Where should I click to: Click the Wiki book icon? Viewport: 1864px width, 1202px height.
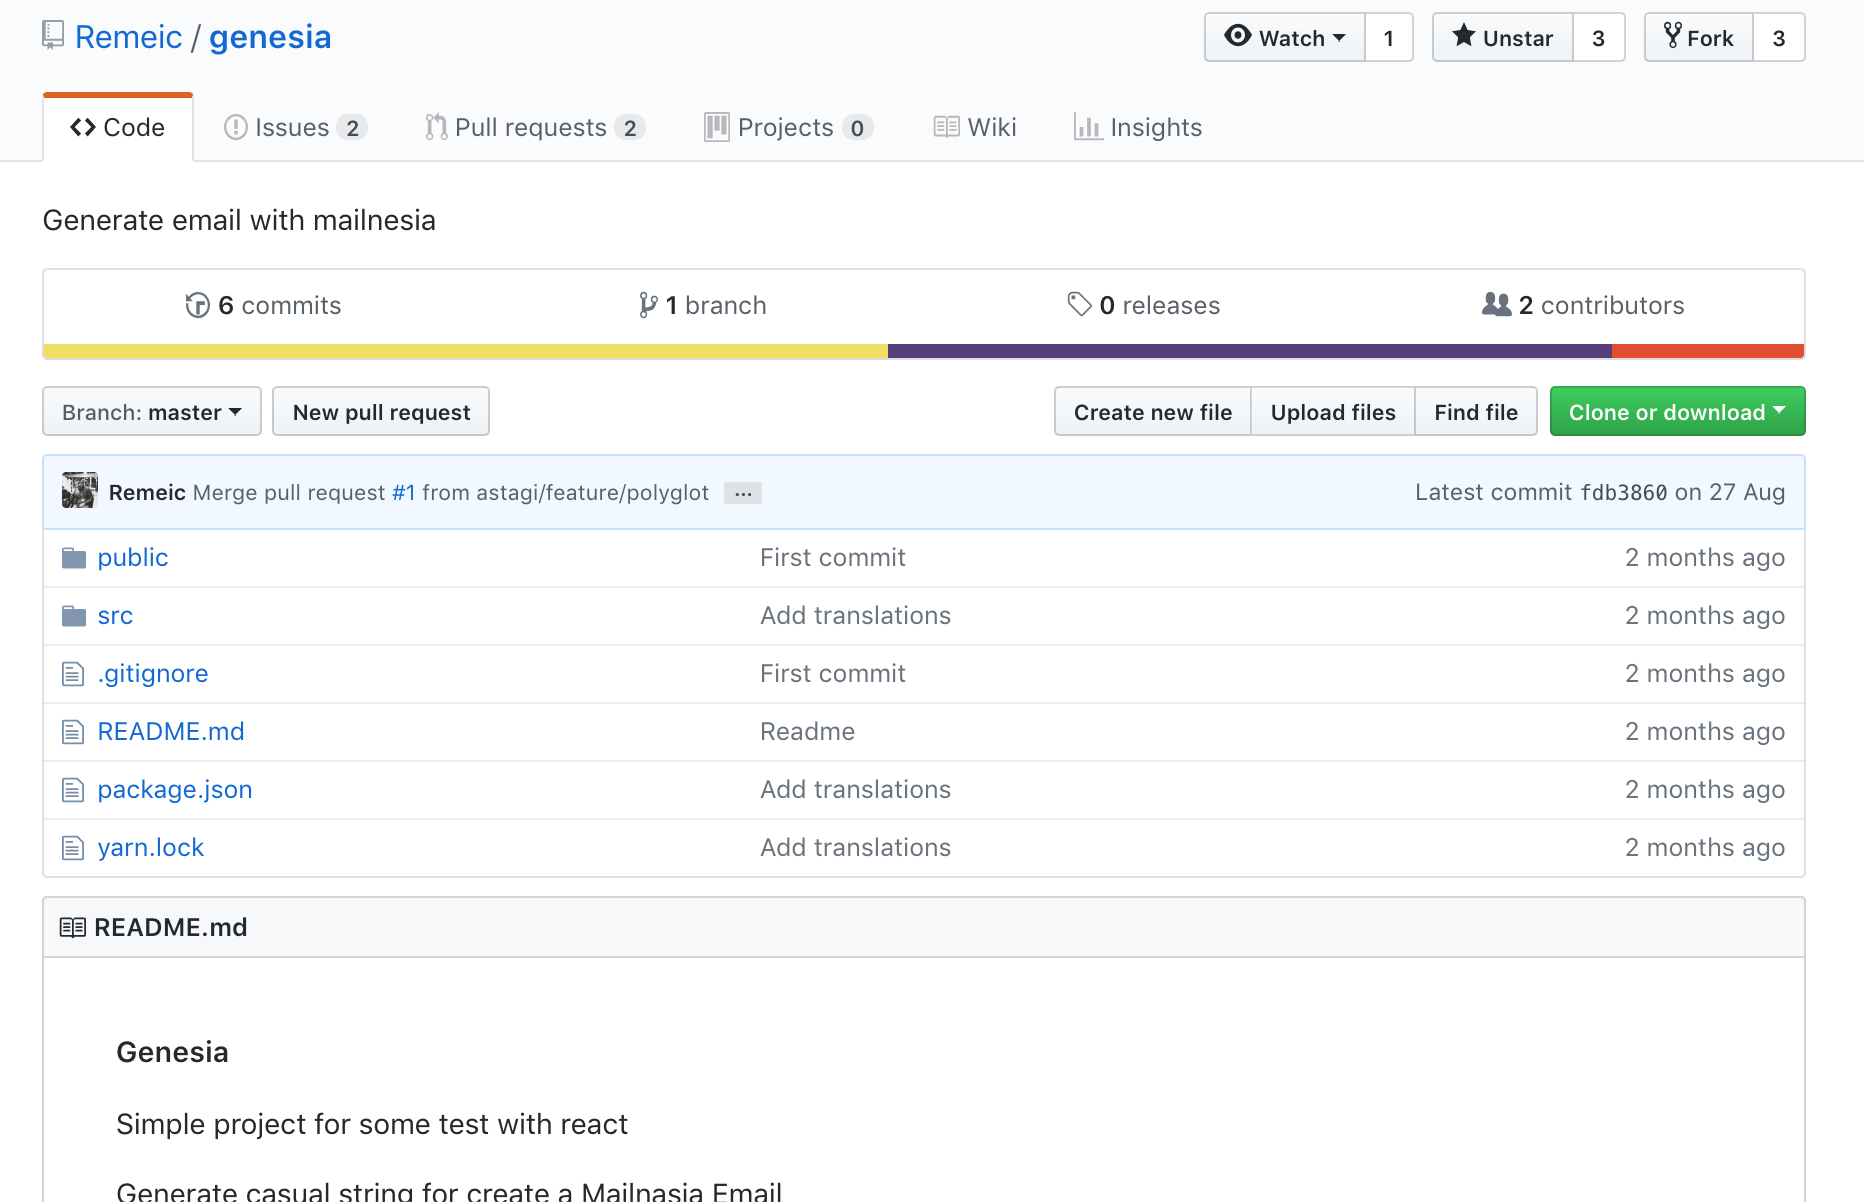coord(946,127)
